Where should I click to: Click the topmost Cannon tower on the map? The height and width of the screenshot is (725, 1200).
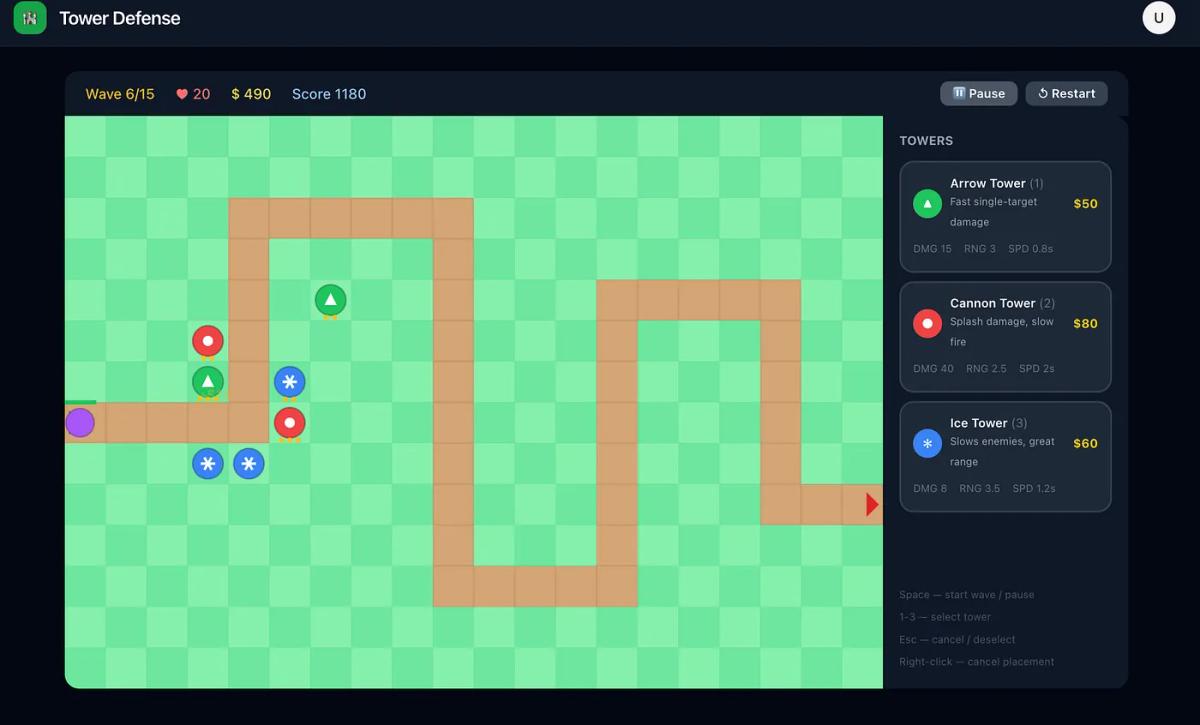pyautogui.click(x=208, y=340)
